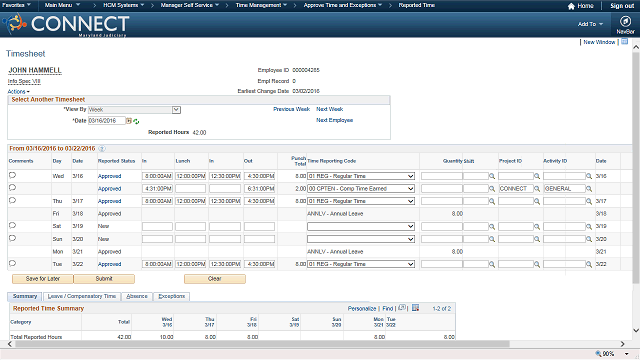Open the NavBar compass icon

point(625,21)
